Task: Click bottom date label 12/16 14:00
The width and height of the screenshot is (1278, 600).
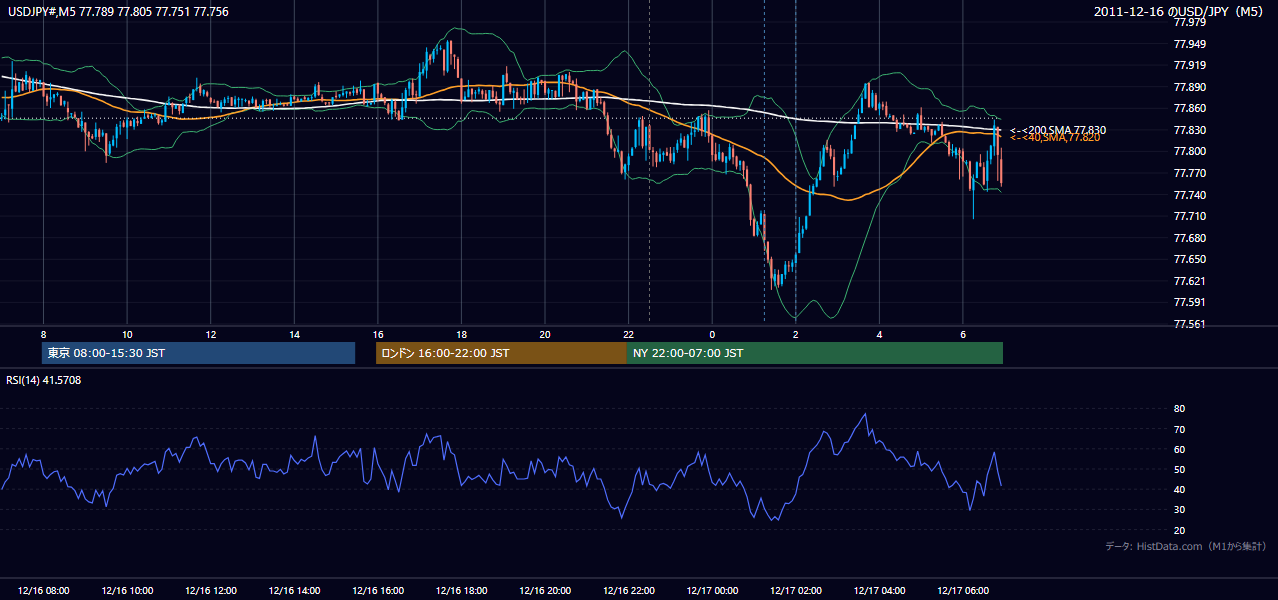Action: (295, 591)
